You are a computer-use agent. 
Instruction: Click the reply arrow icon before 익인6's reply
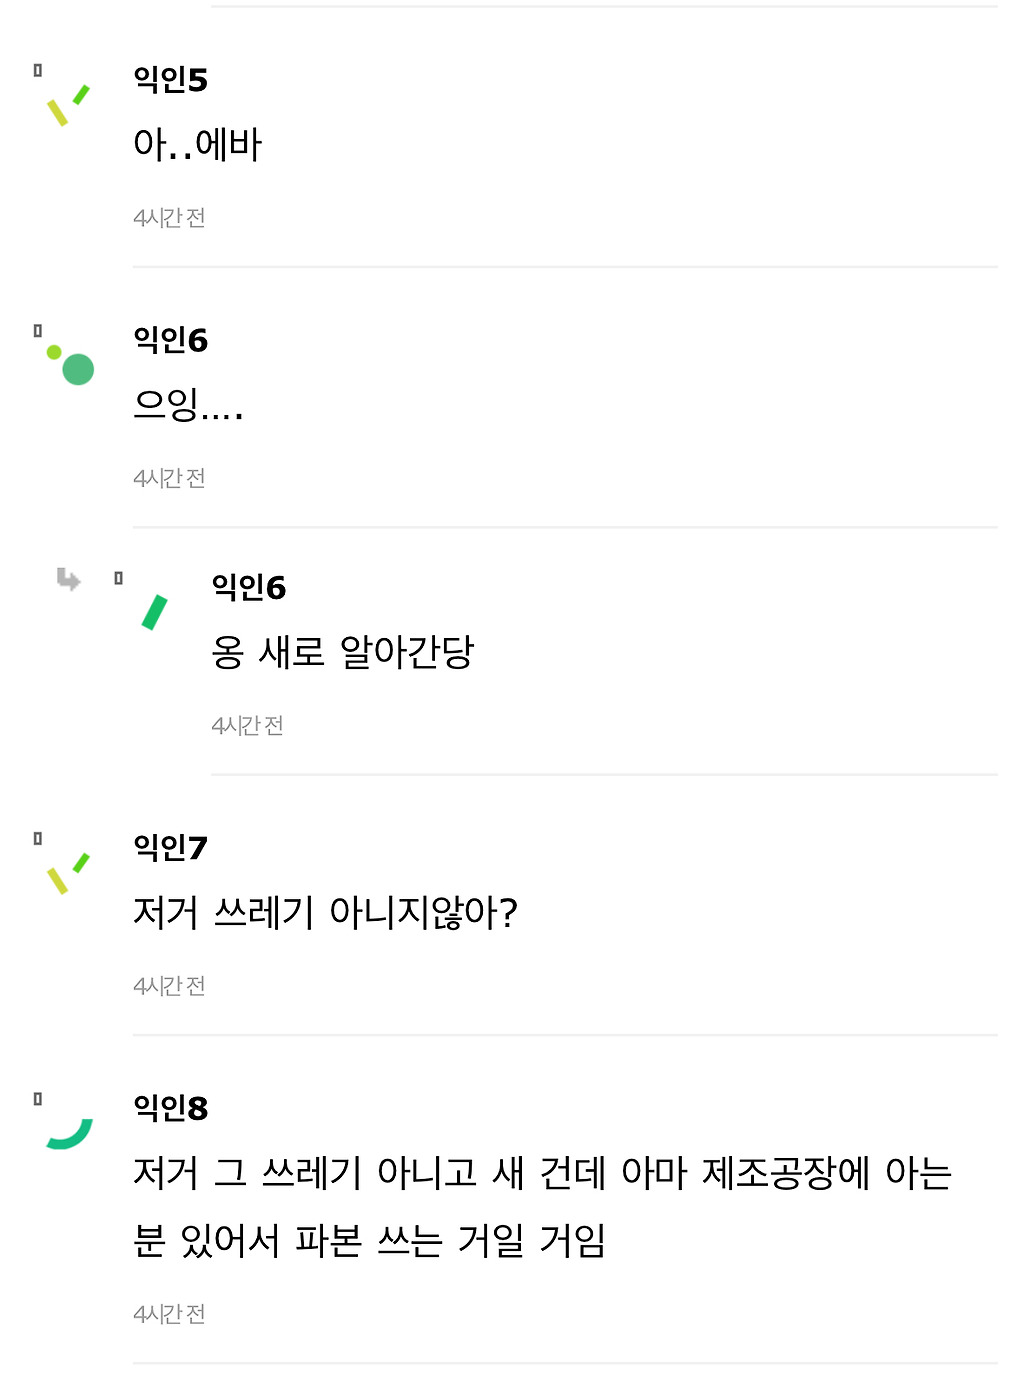pos(68,579)
